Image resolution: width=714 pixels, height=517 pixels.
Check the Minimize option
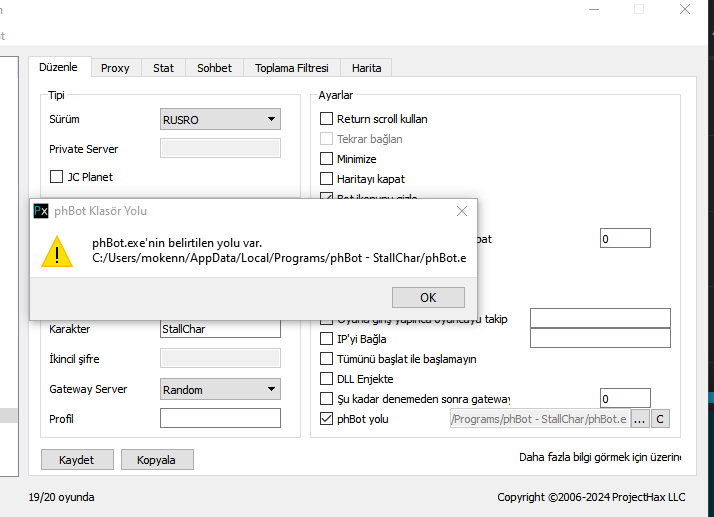326,159
